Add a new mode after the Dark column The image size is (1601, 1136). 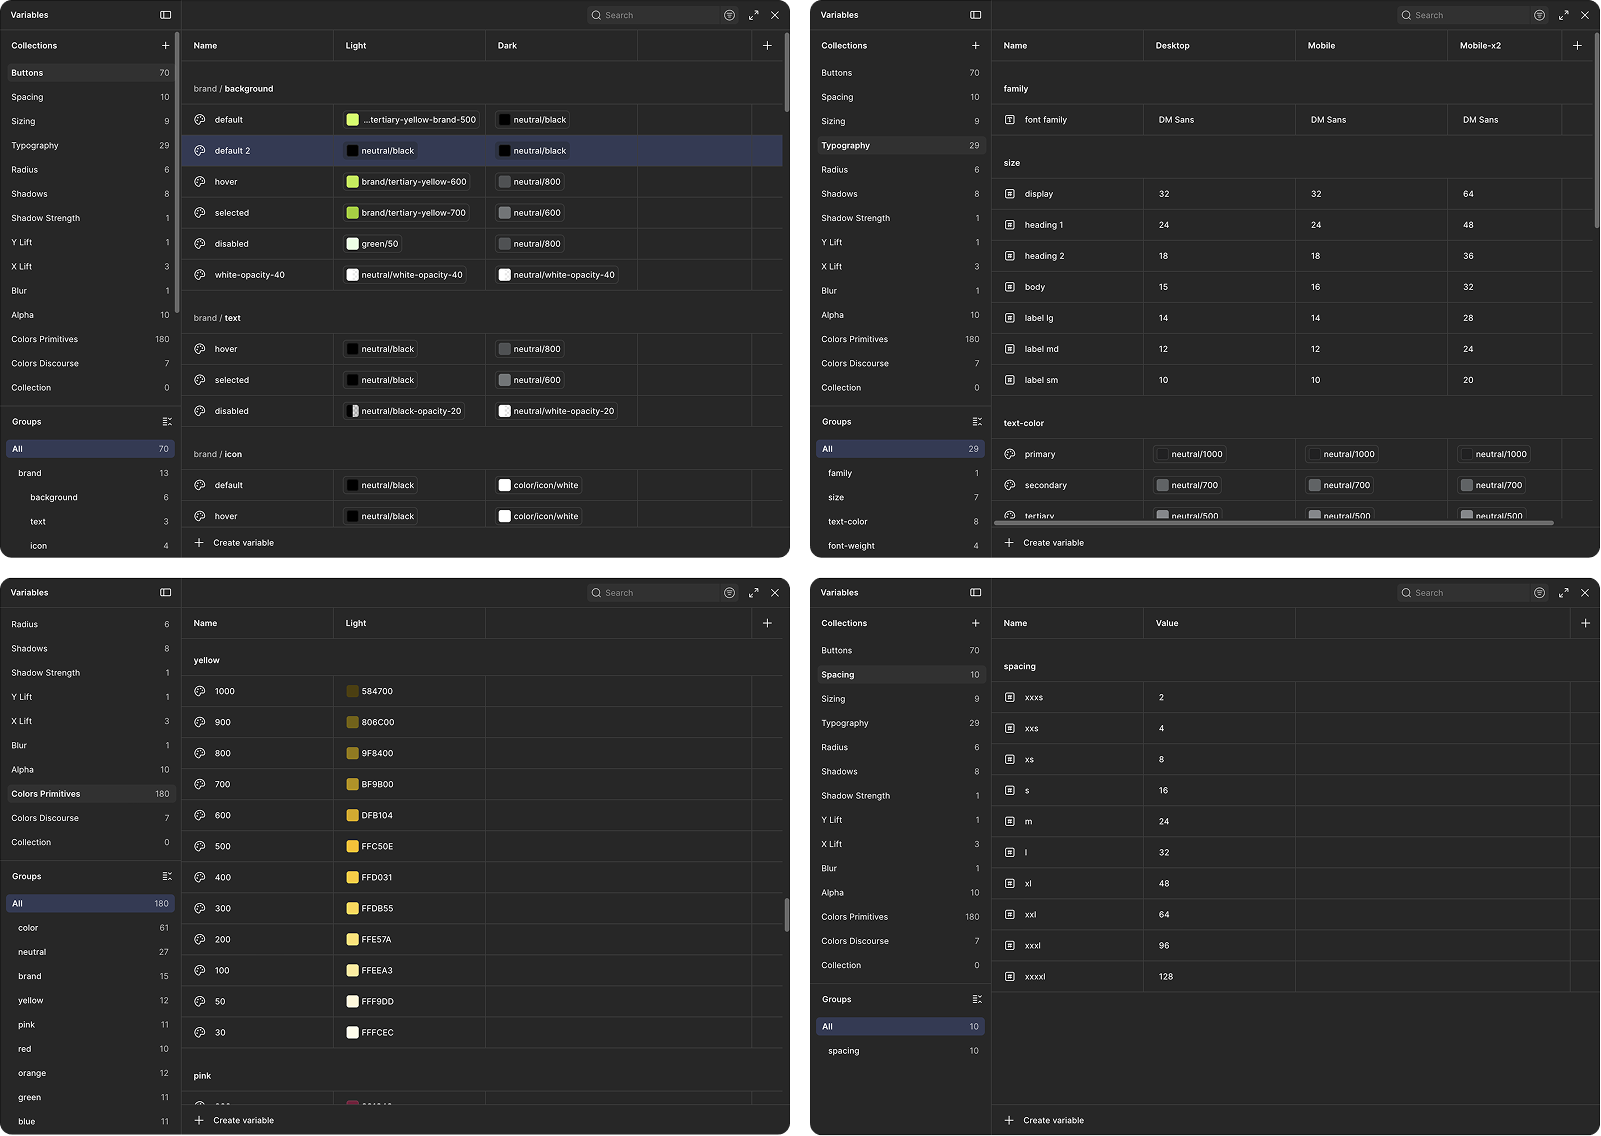click(x=767, y=46)
